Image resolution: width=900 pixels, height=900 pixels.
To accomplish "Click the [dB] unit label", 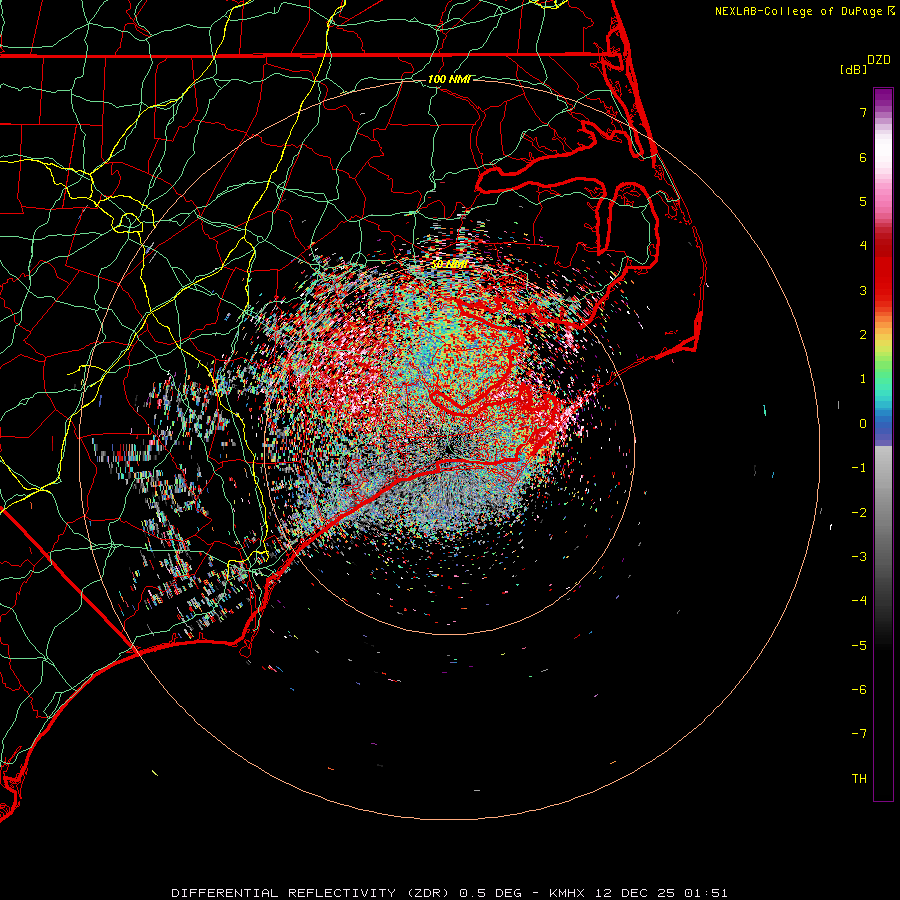I will [853, 69].
